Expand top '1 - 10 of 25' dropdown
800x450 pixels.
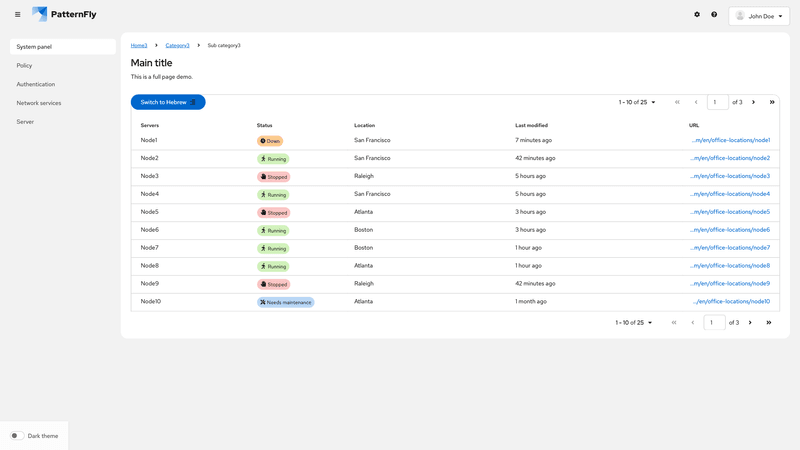click(x=637, y=102)
